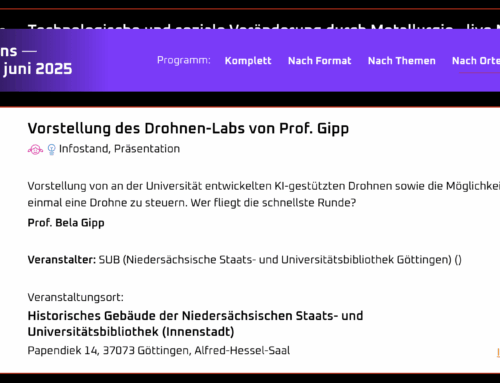Click the blue lightbulb icon
The width and height of the screenshot is (500, 383).
point(51,150)
